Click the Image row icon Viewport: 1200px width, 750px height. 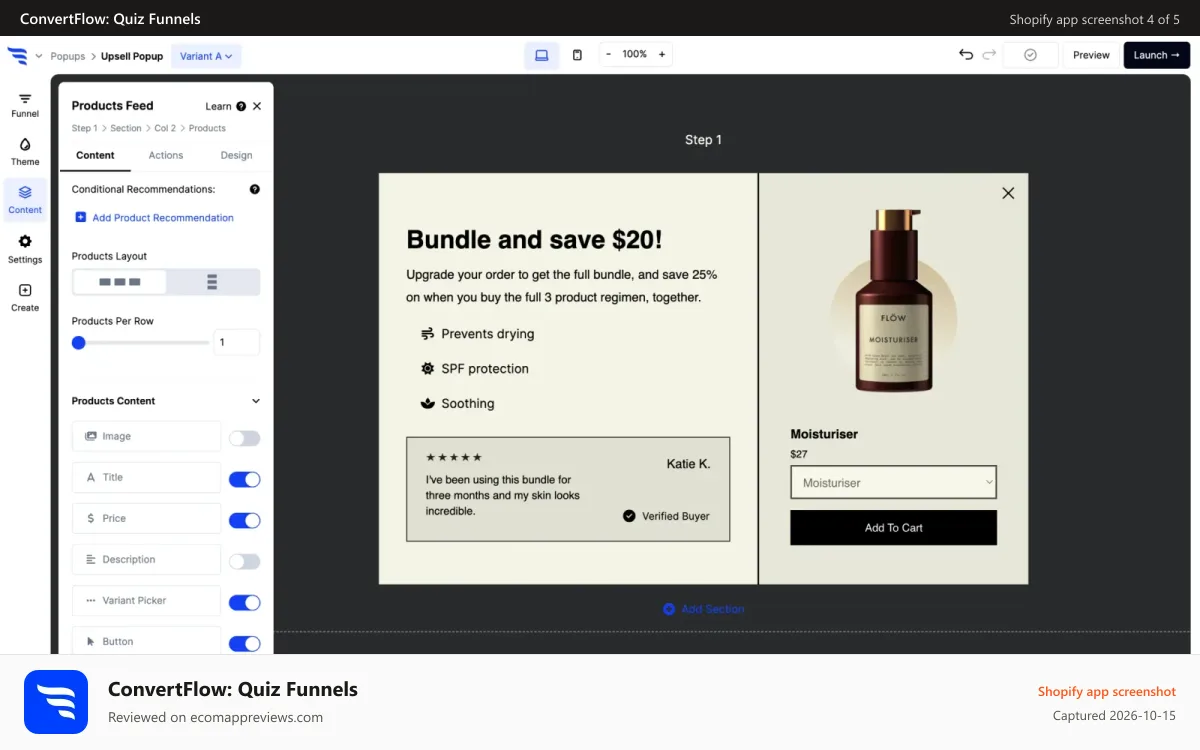click(x=90, y=436)
